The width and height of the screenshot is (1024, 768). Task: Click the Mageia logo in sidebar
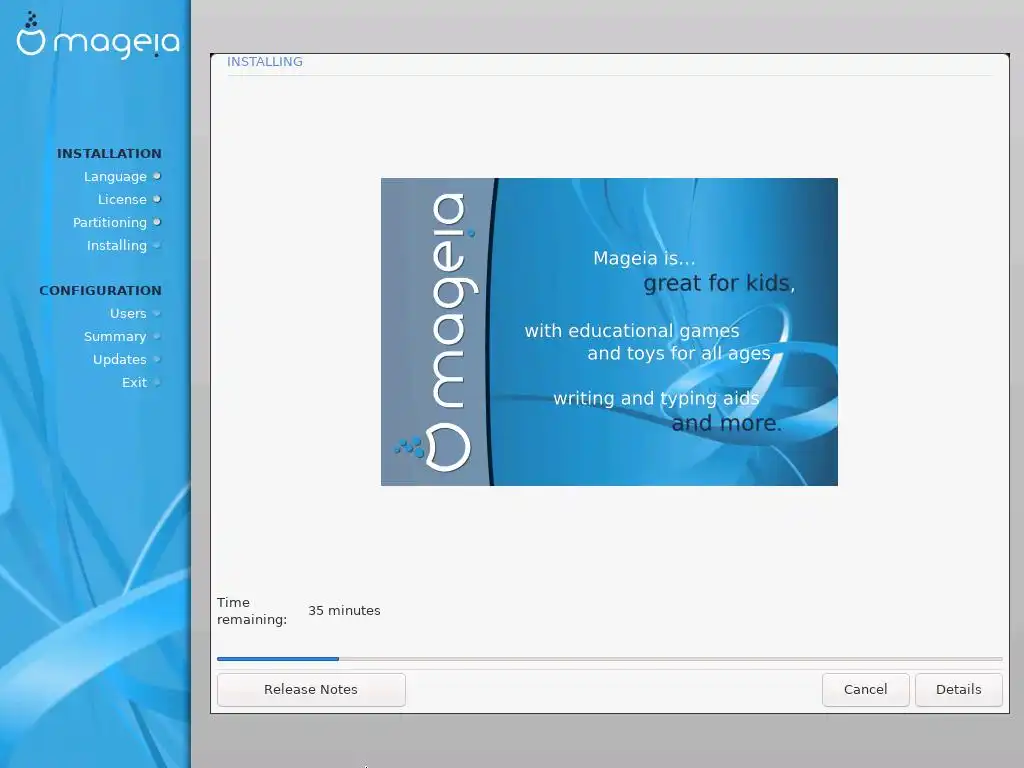click(x=98, y=36)
